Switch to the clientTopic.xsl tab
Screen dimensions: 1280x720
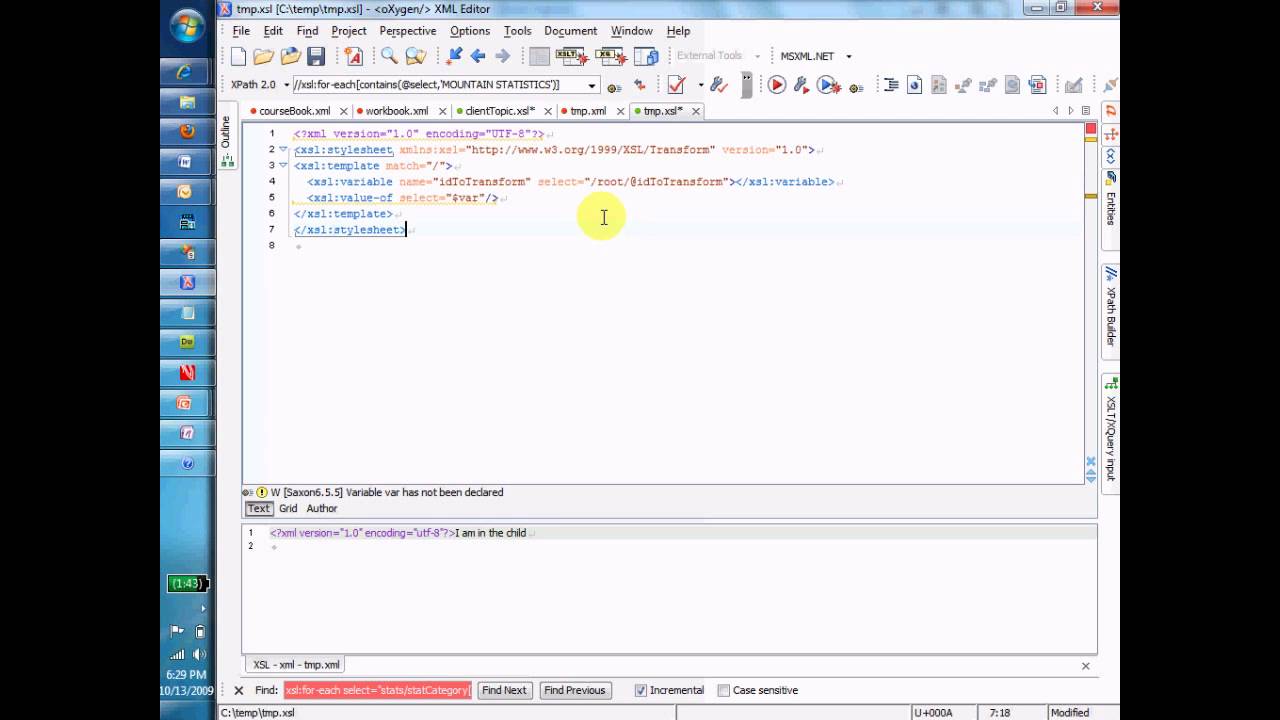[499, 111]
